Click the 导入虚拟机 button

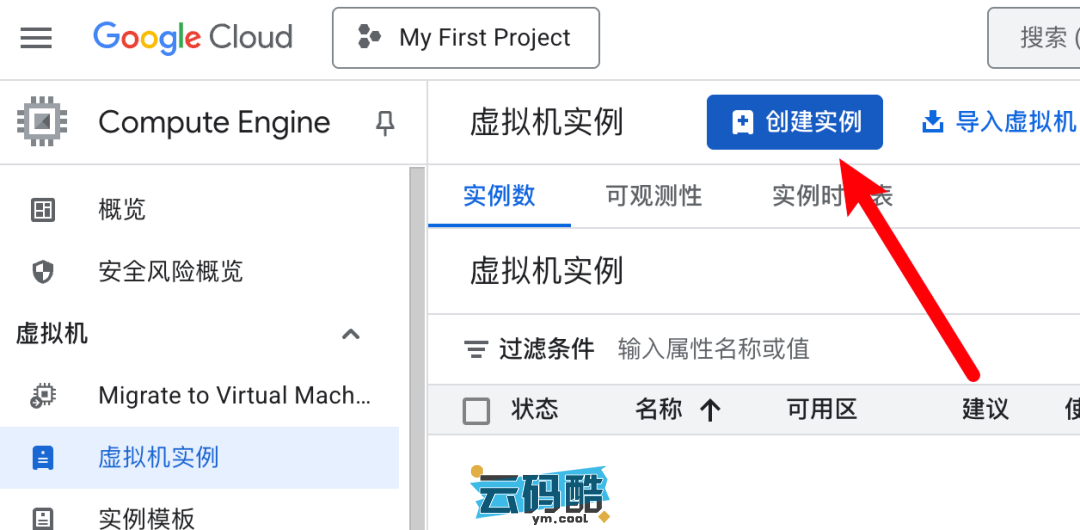[x=998, y=122]
